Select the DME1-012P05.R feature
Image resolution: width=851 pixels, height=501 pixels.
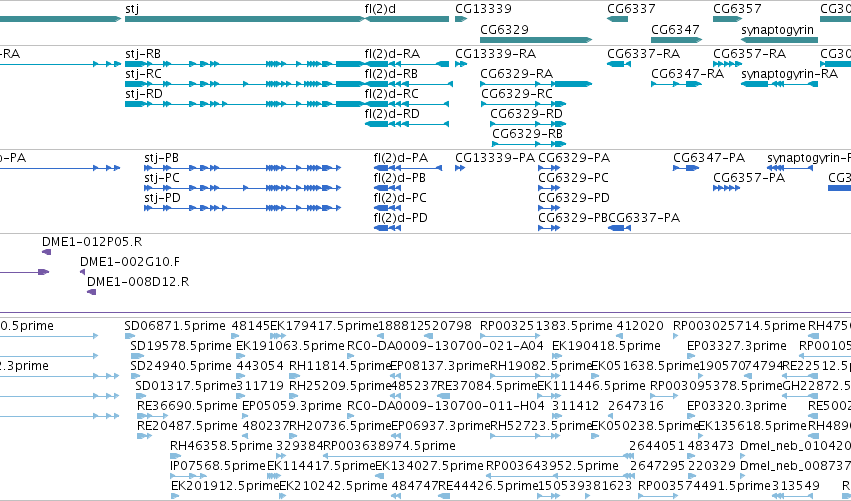click(47, 252)
